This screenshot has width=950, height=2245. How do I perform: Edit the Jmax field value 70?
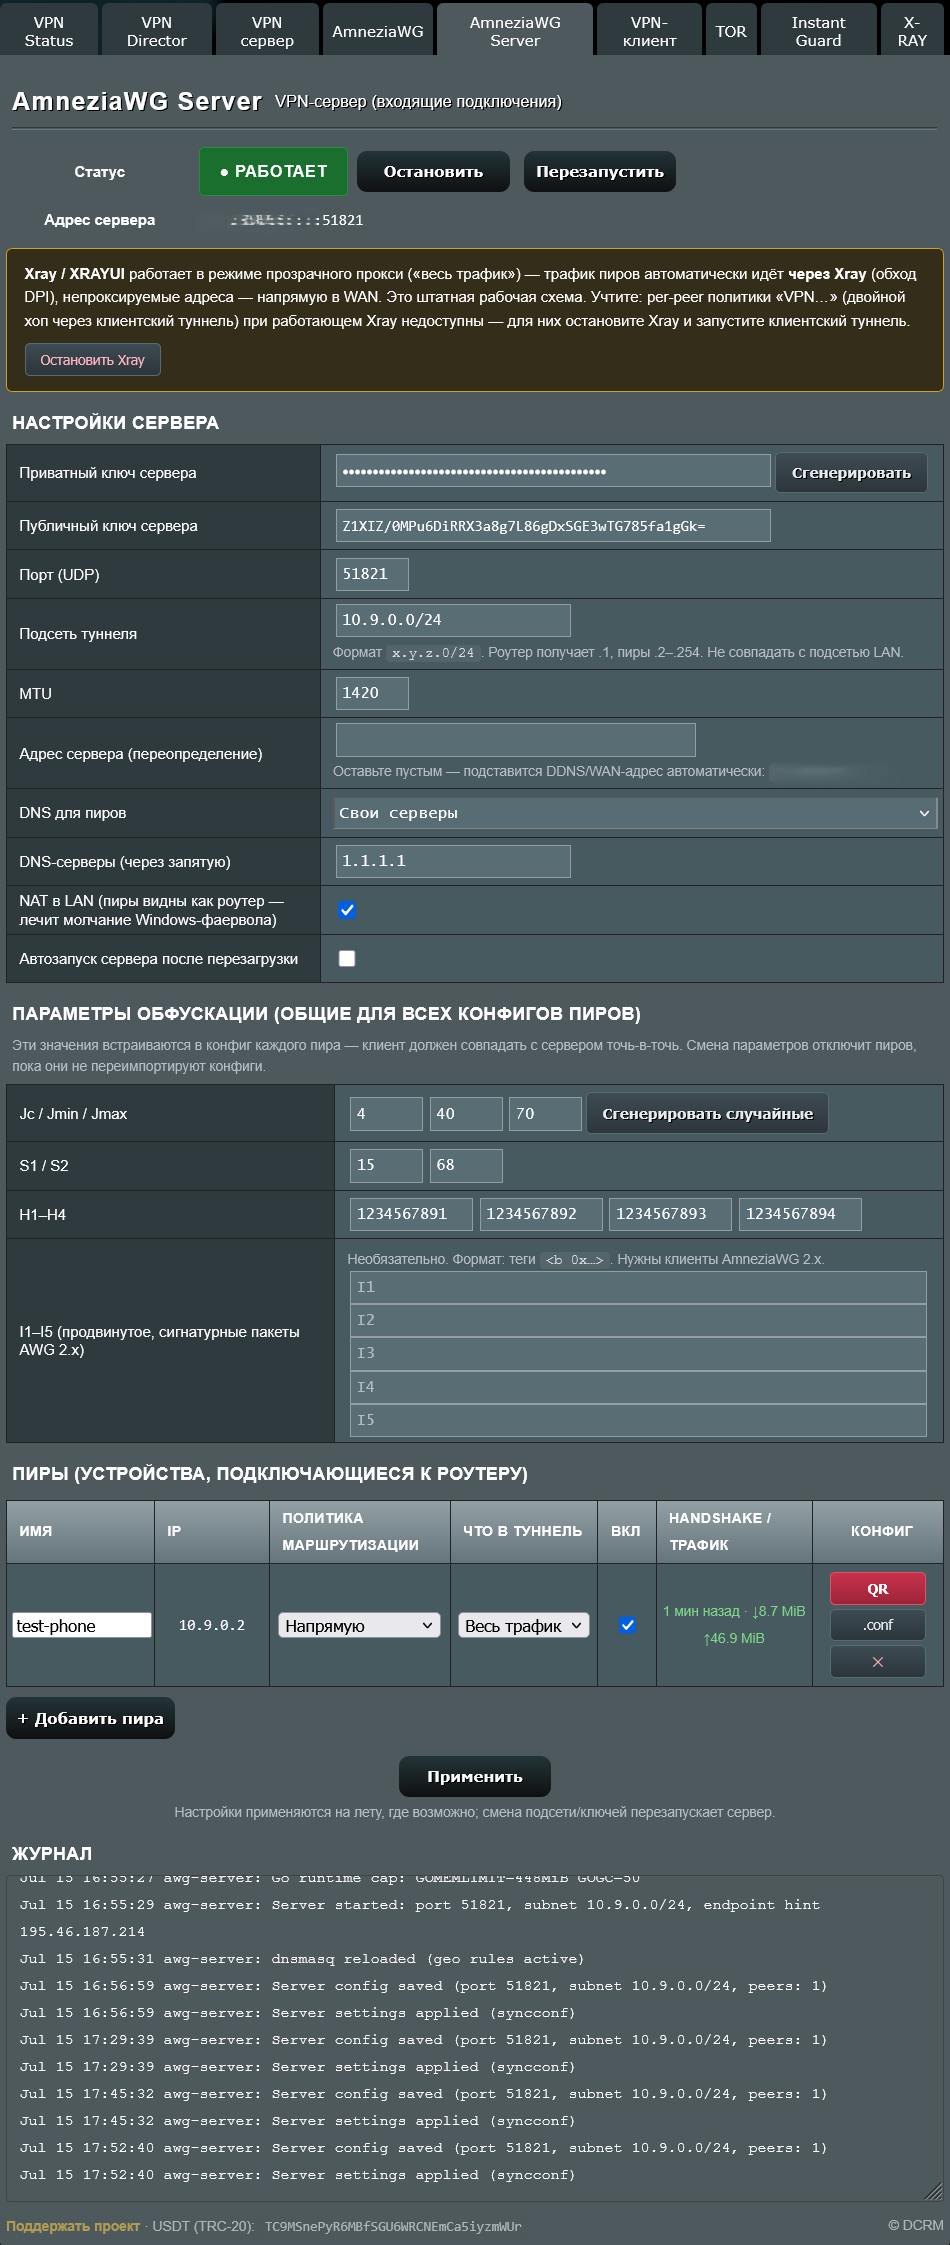[545, 1113]
